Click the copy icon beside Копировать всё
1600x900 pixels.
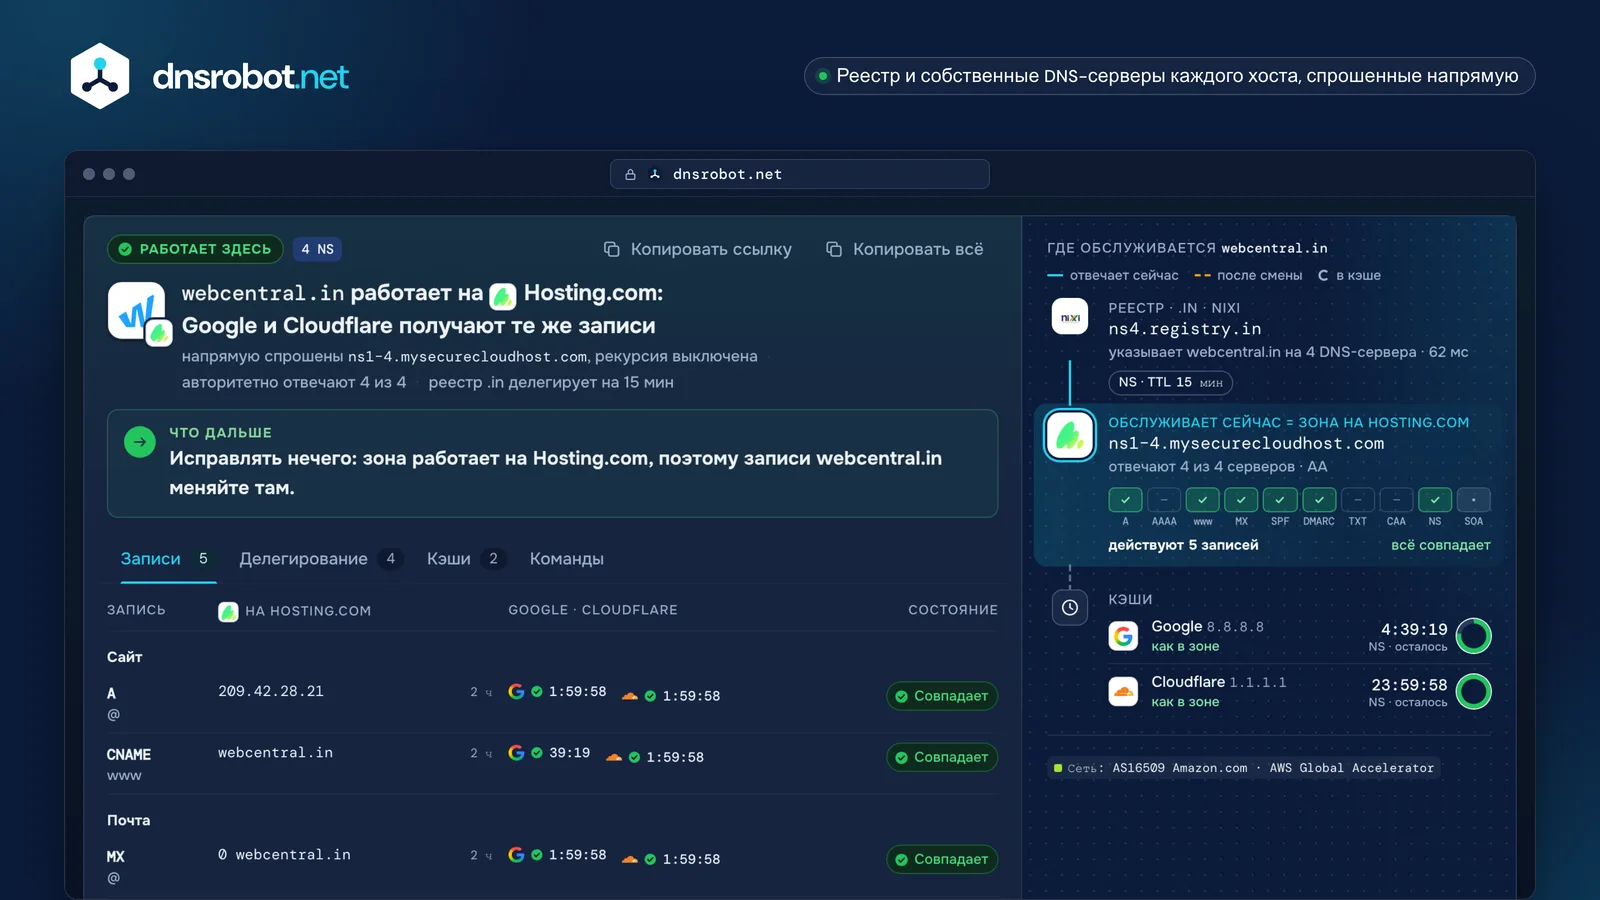pyautogui.click(x=834, y=249)
